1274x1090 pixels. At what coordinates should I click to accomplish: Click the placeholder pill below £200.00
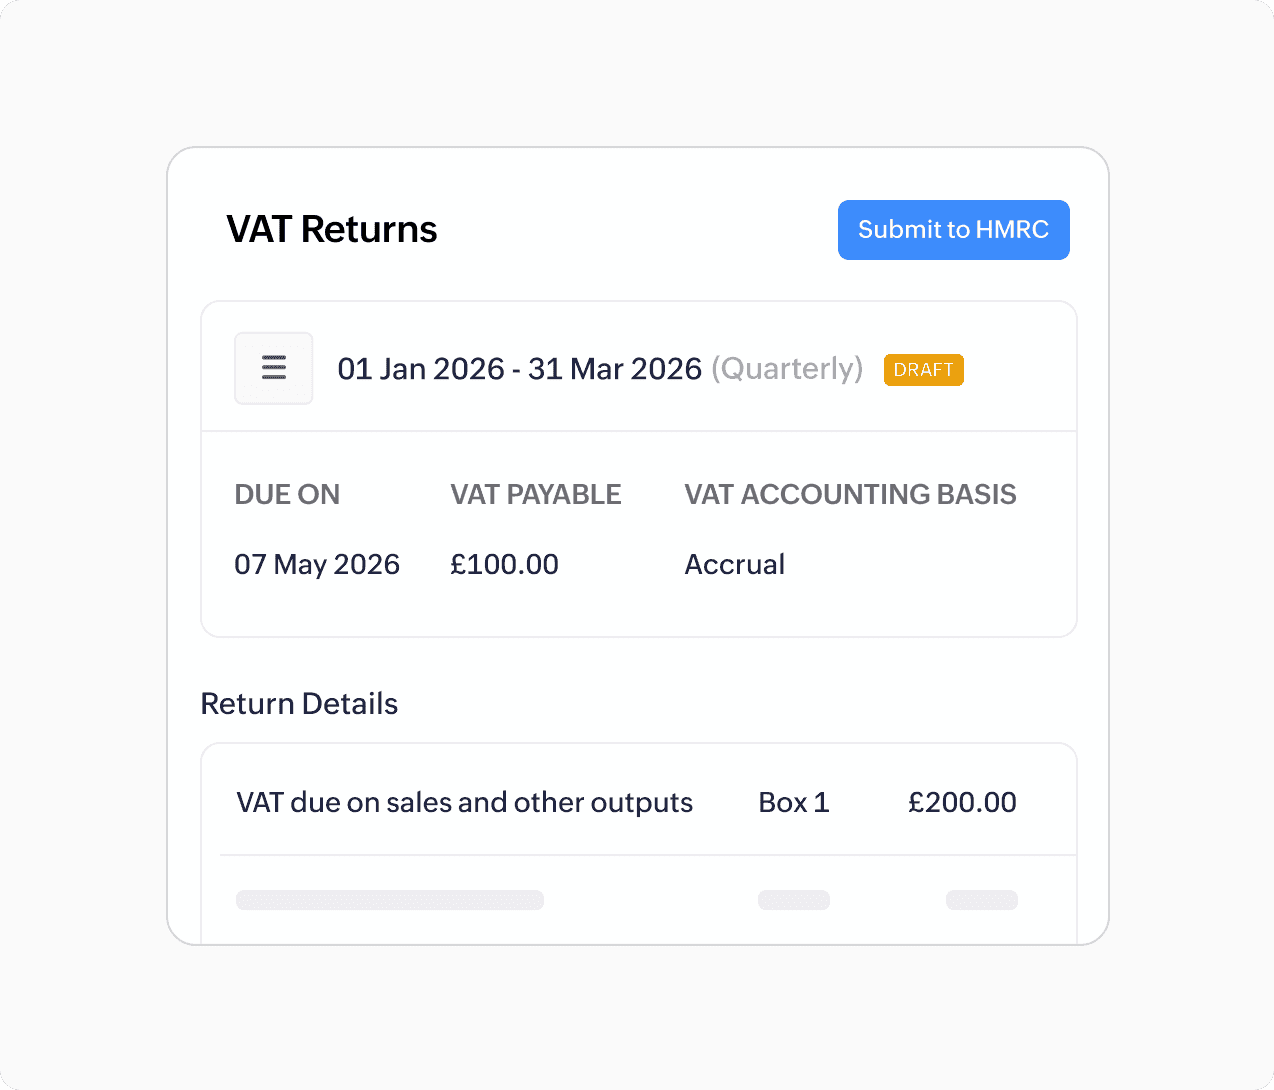982,900
